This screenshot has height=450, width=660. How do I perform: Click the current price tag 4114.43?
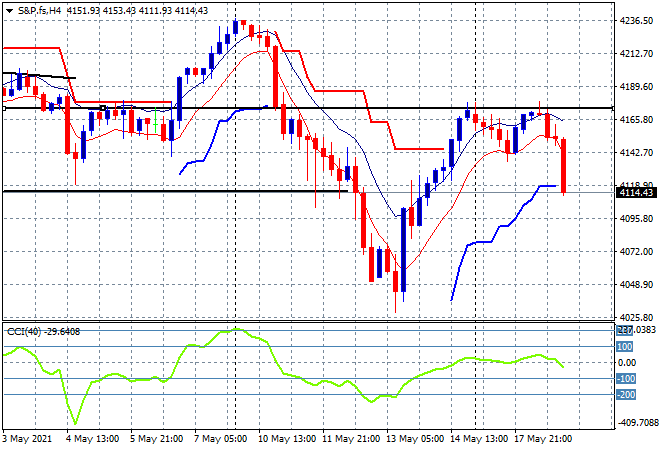[635, 193]
